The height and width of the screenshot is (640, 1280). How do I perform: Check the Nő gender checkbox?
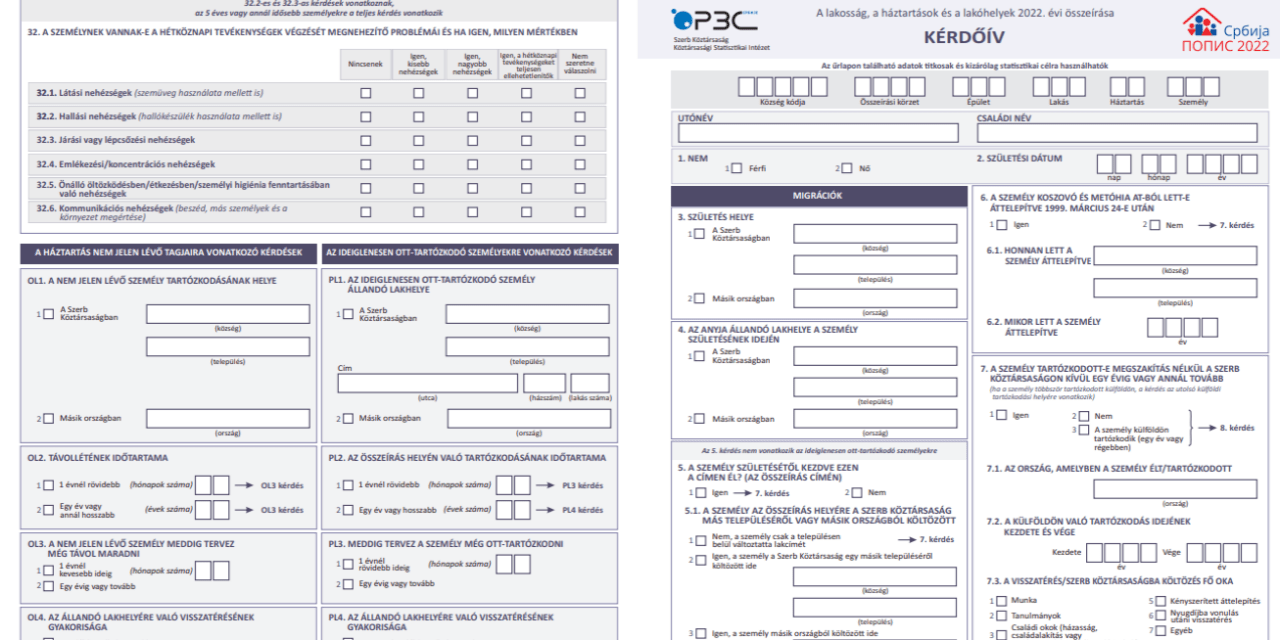point(848,169)
